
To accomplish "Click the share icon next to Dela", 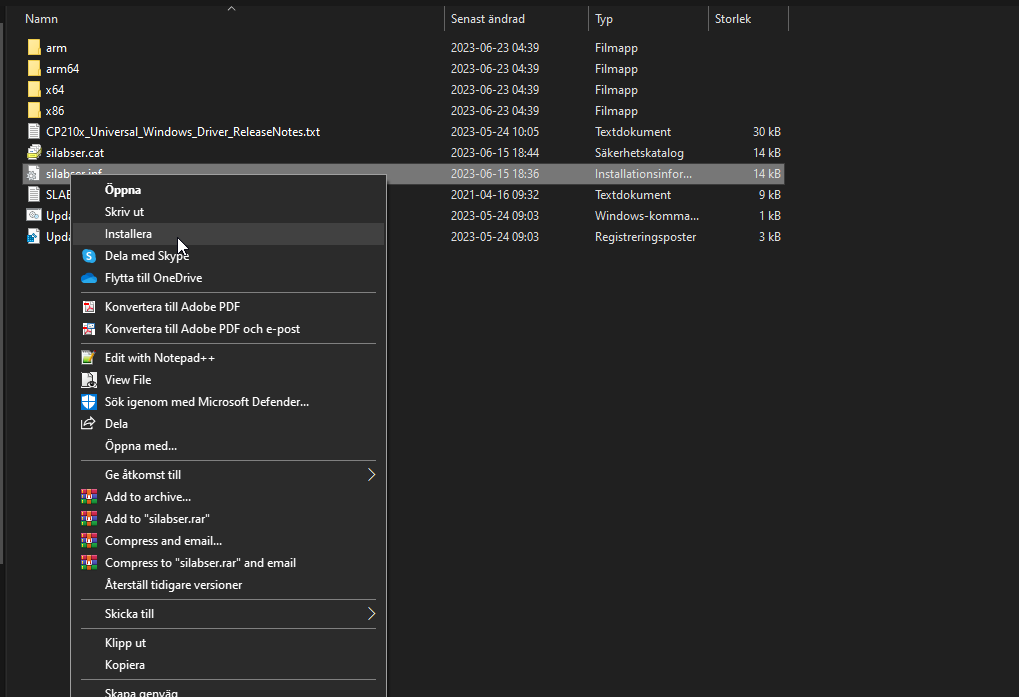I will [89, 424].
